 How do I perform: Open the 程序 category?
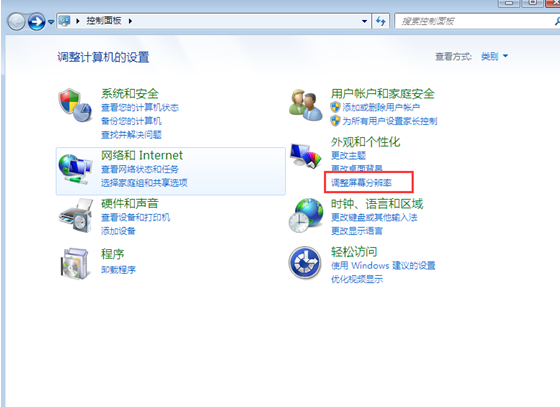tap(112, 254)
